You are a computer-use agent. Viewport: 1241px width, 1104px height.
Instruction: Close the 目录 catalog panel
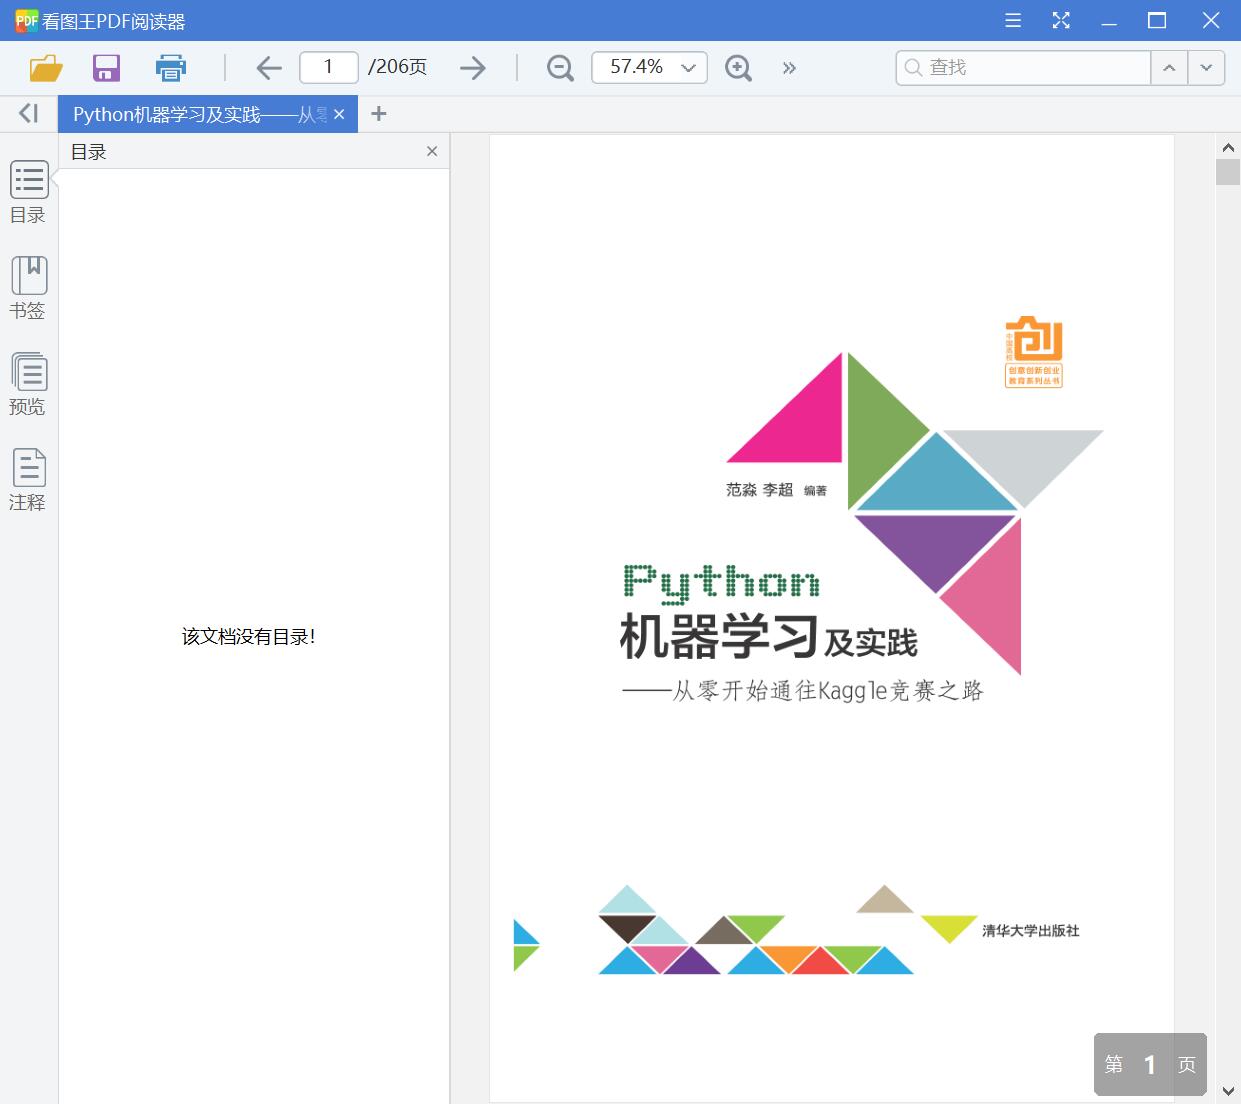[x=432, y=151]
